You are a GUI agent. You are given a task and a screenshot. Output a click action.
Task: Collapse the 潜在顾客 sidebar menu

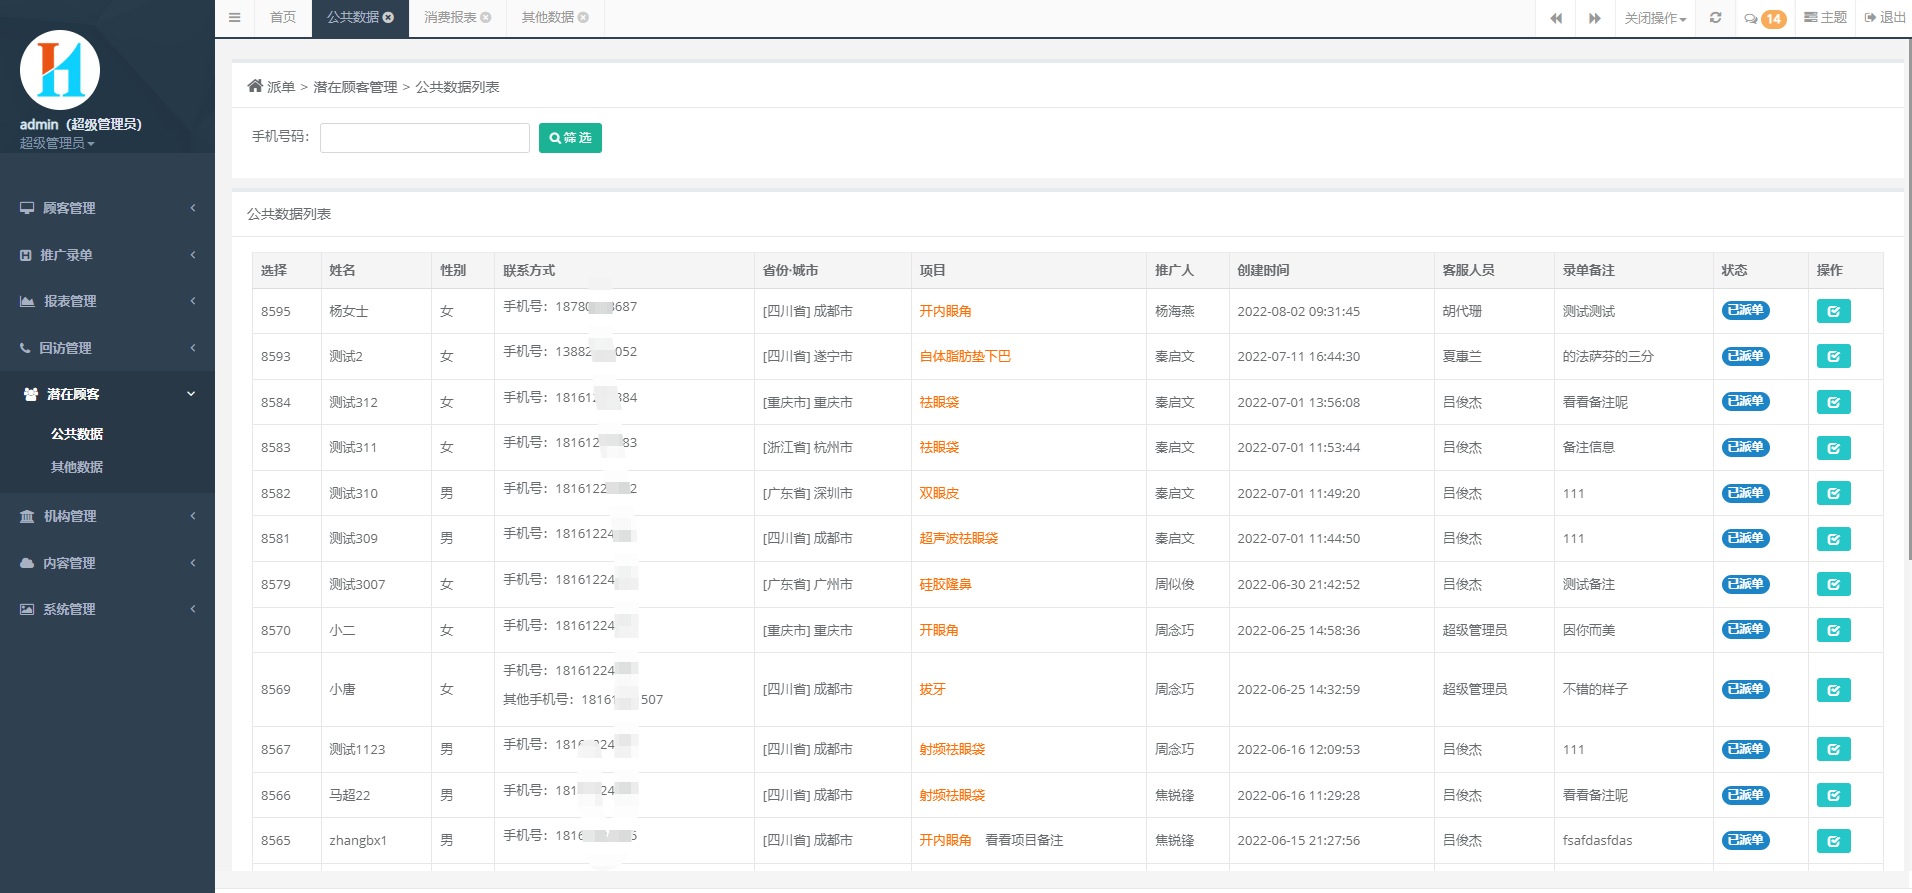click(107, 394)
